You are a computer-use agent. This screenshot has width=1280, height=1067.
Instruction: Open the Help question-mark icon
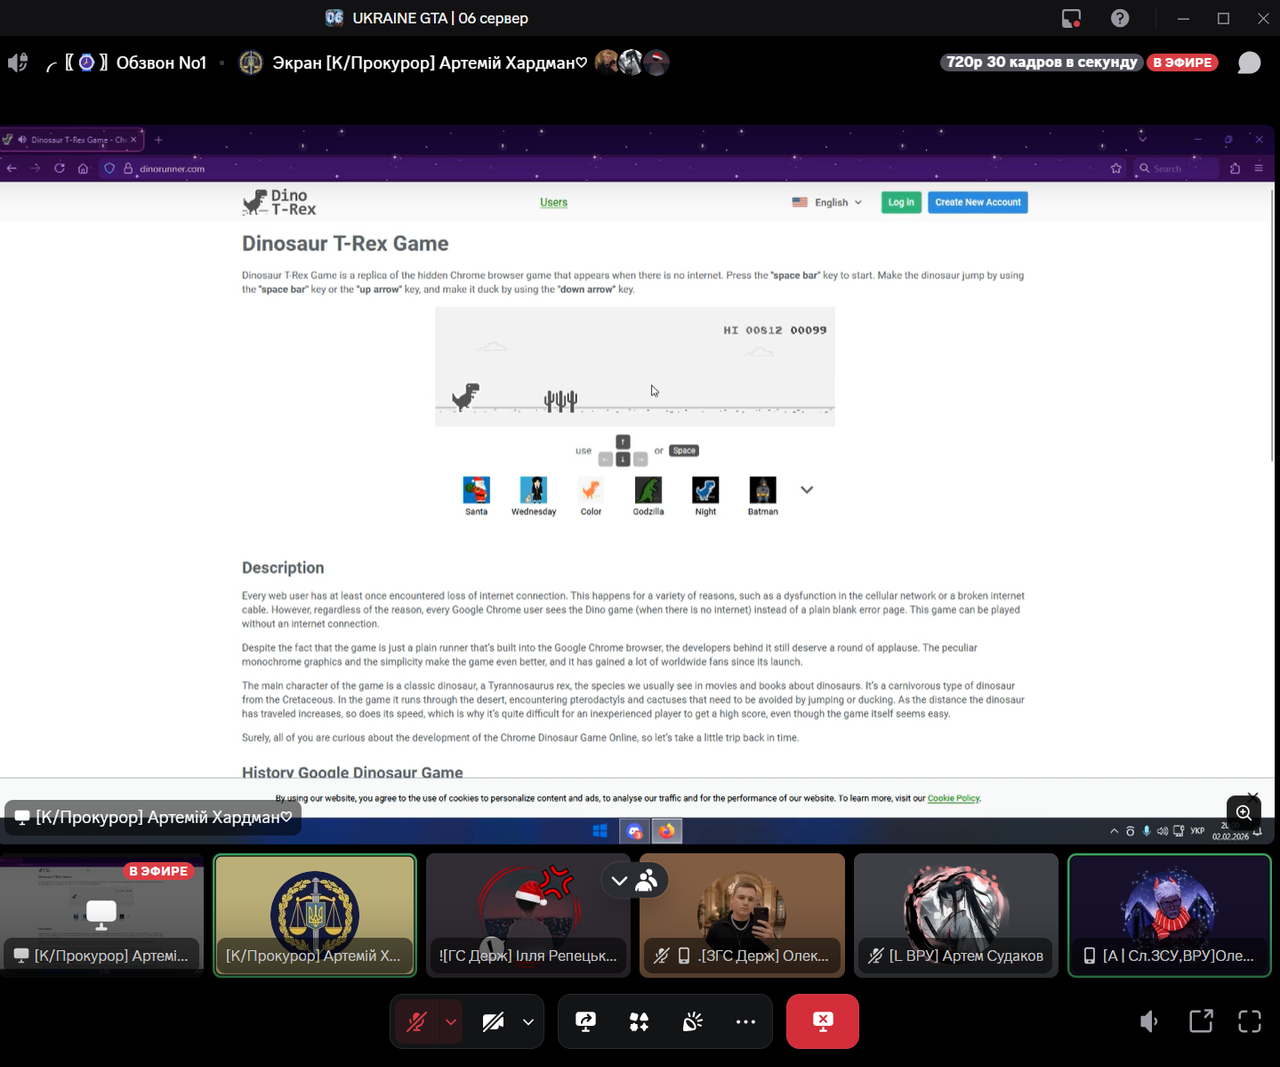(1120, 18)
